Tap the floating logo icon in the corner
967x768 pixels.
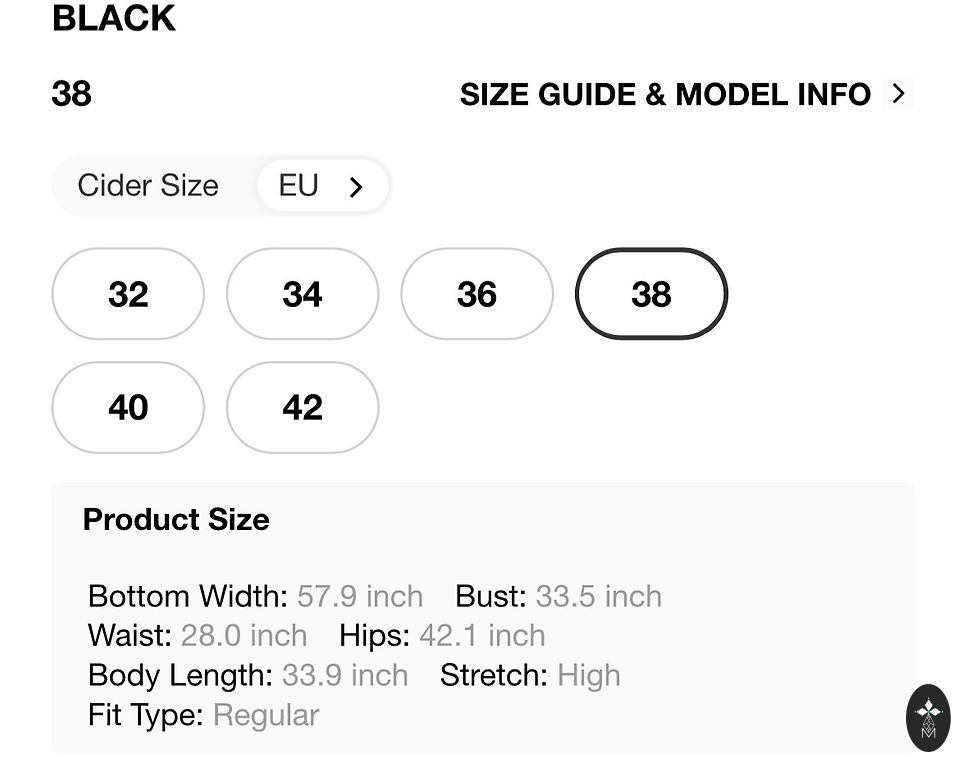(928, 717)
